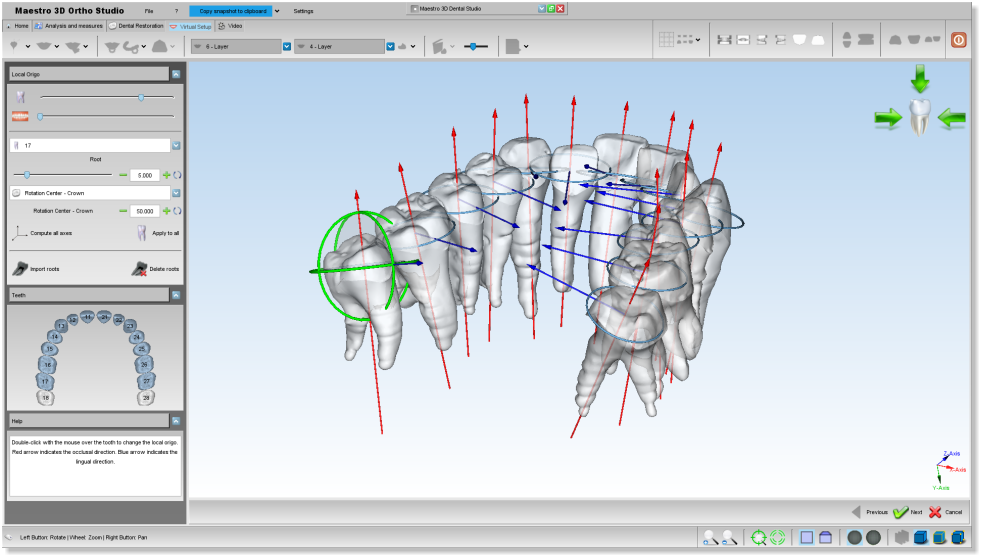Image resolution: width=984 pixels, height=560 pixels.
Task: Select tooth 16 in teeth chart
Action: tap(47, 364)
